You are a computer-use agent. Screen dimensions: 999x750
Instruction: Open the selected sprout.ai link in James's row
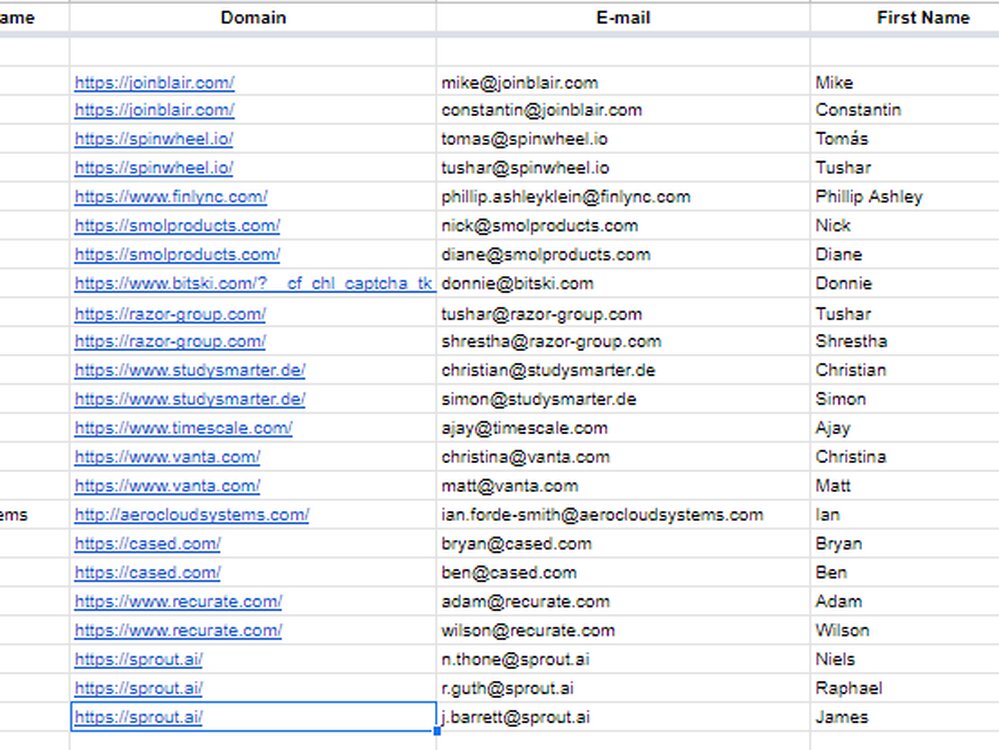tap(138, 718)
